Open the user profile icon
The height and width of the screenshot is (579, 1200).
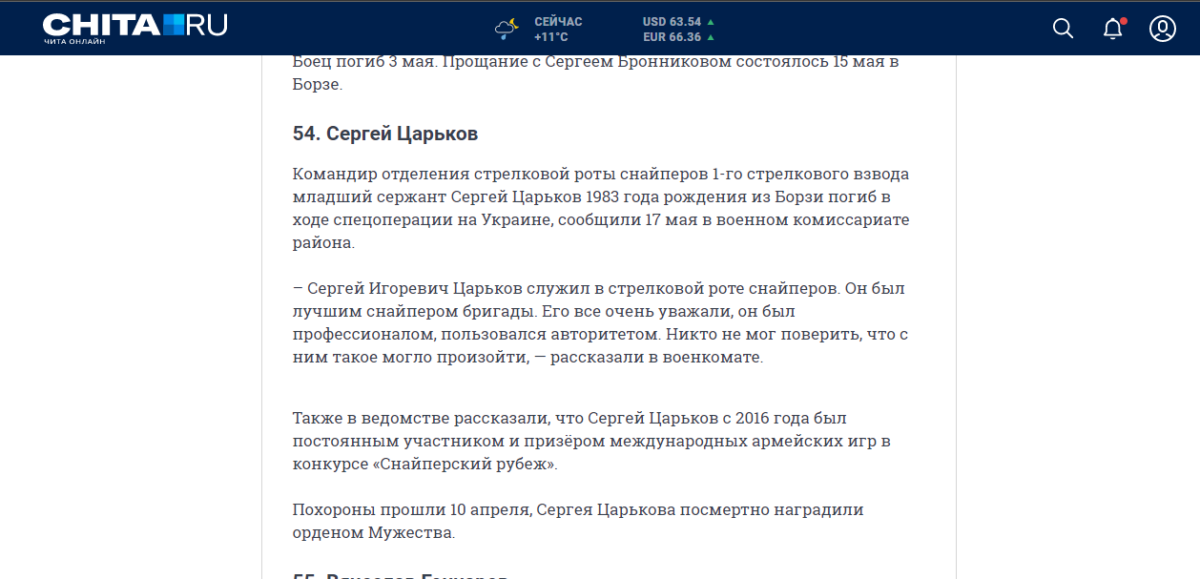[1162, 28]
